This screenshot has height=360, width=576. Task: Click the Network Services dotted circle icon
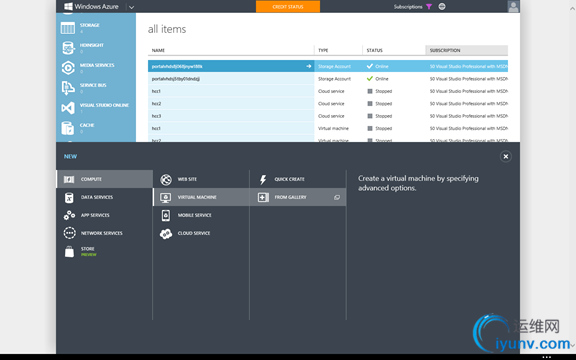pos(69,233)
